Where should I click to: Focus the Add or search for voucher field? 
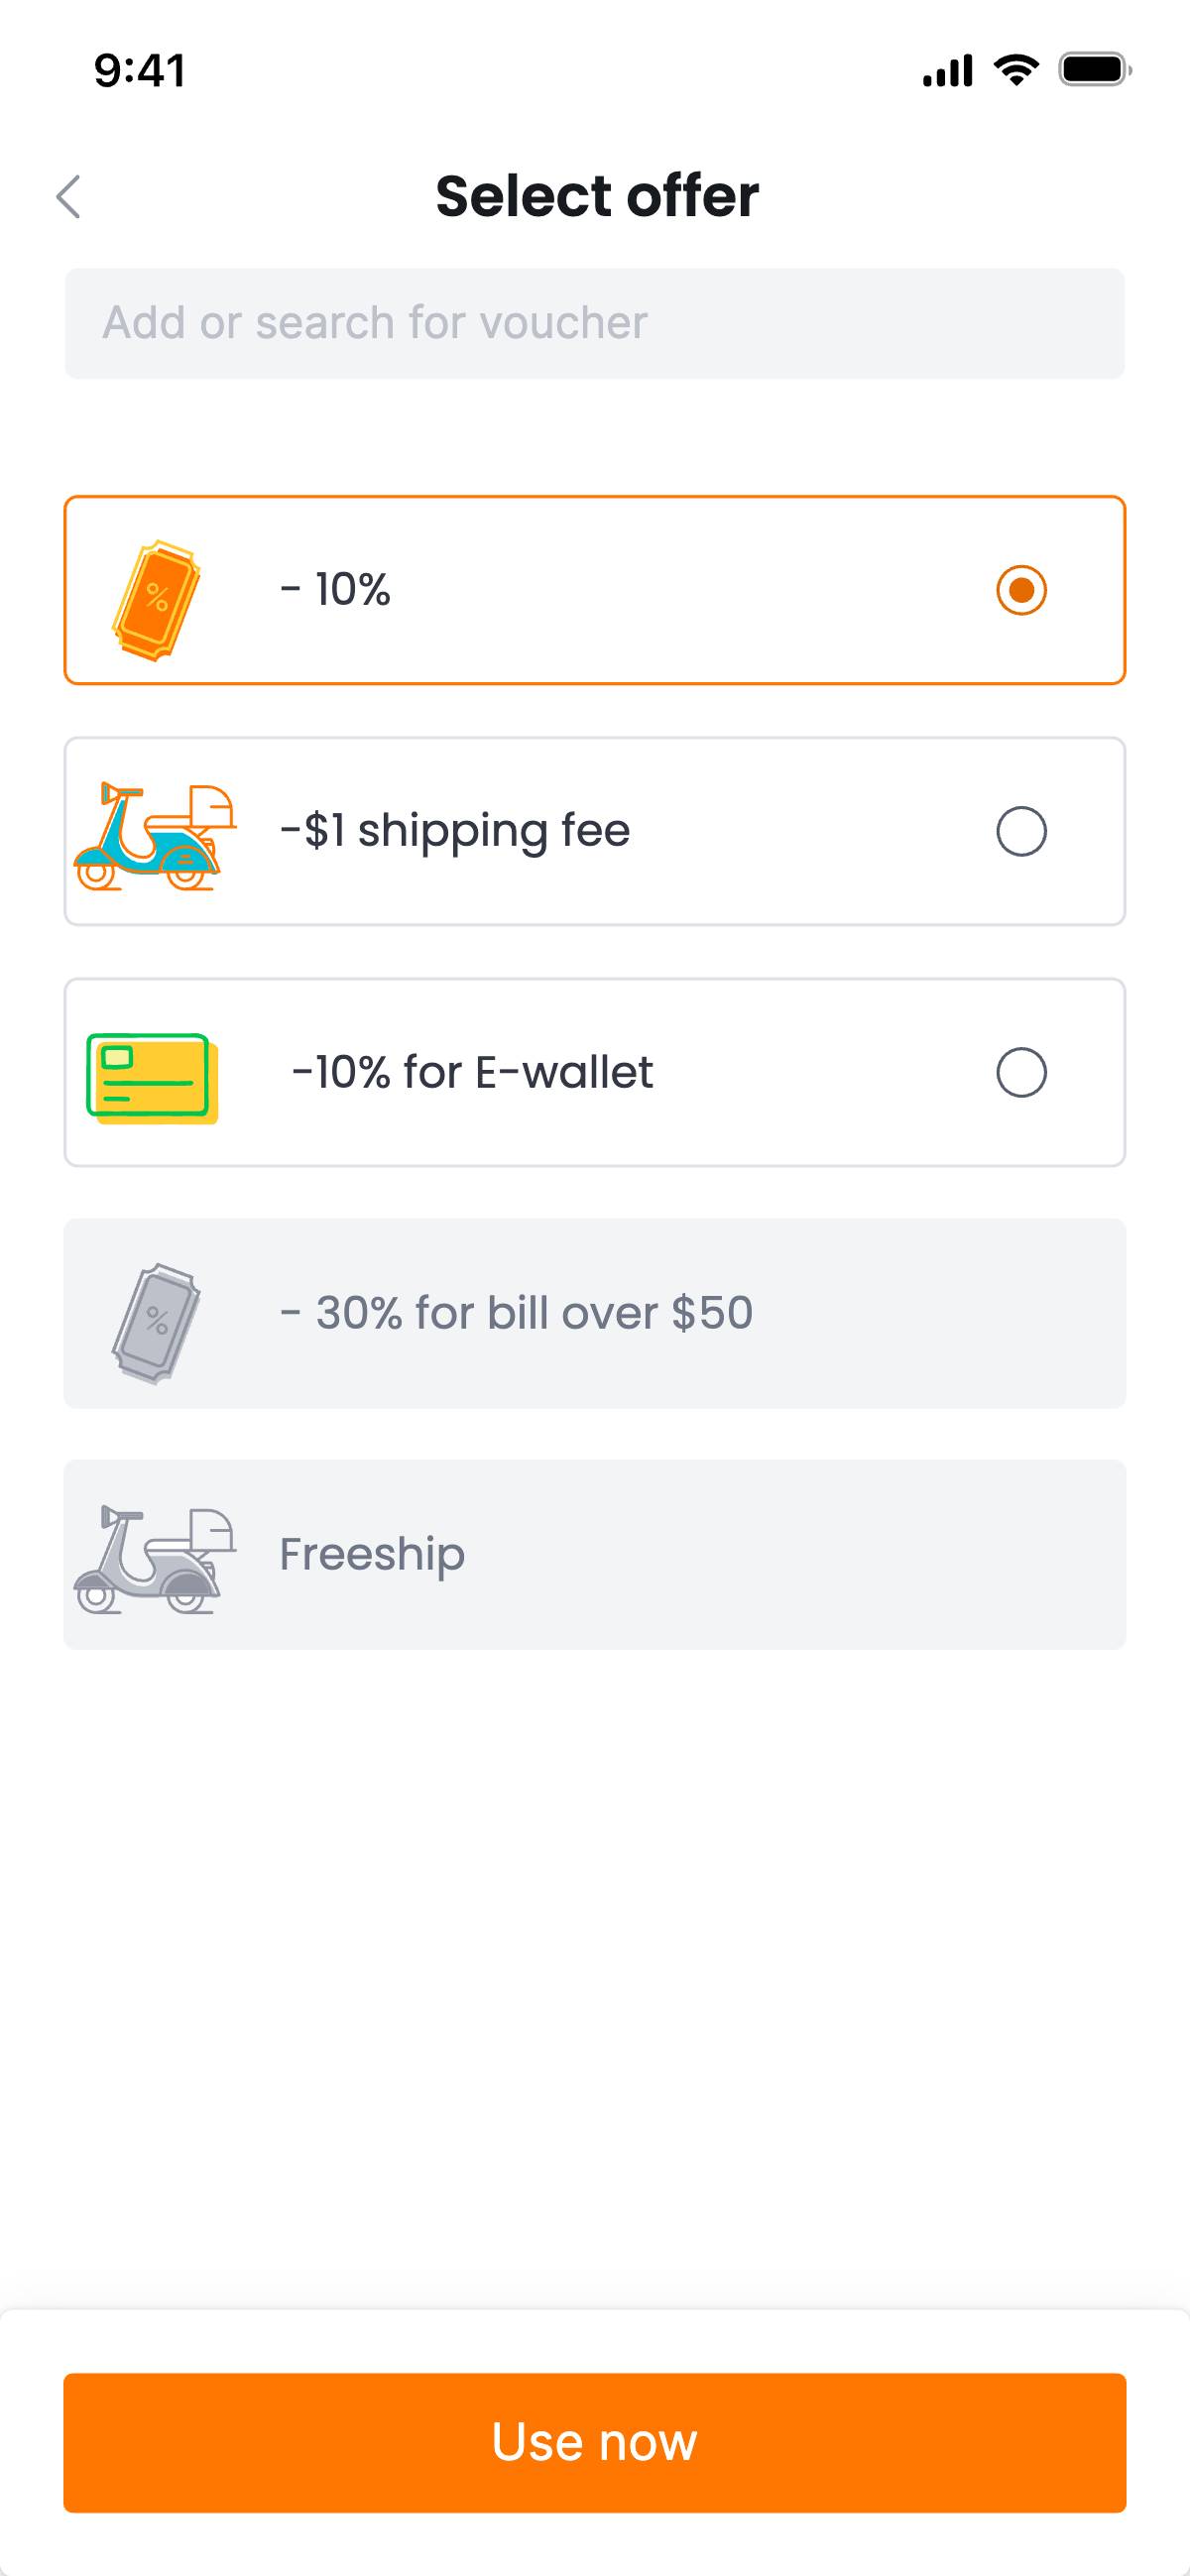point(595,323)
